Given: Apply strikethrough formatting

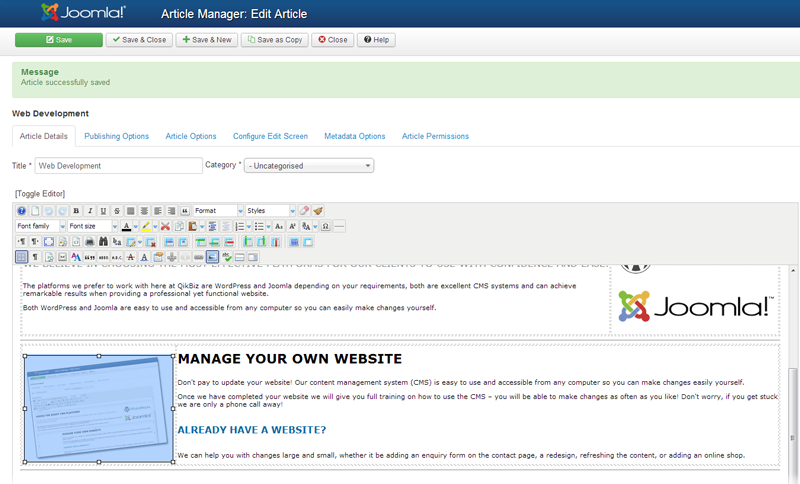Looking at the screenshot, I should [x=117, y=211].
